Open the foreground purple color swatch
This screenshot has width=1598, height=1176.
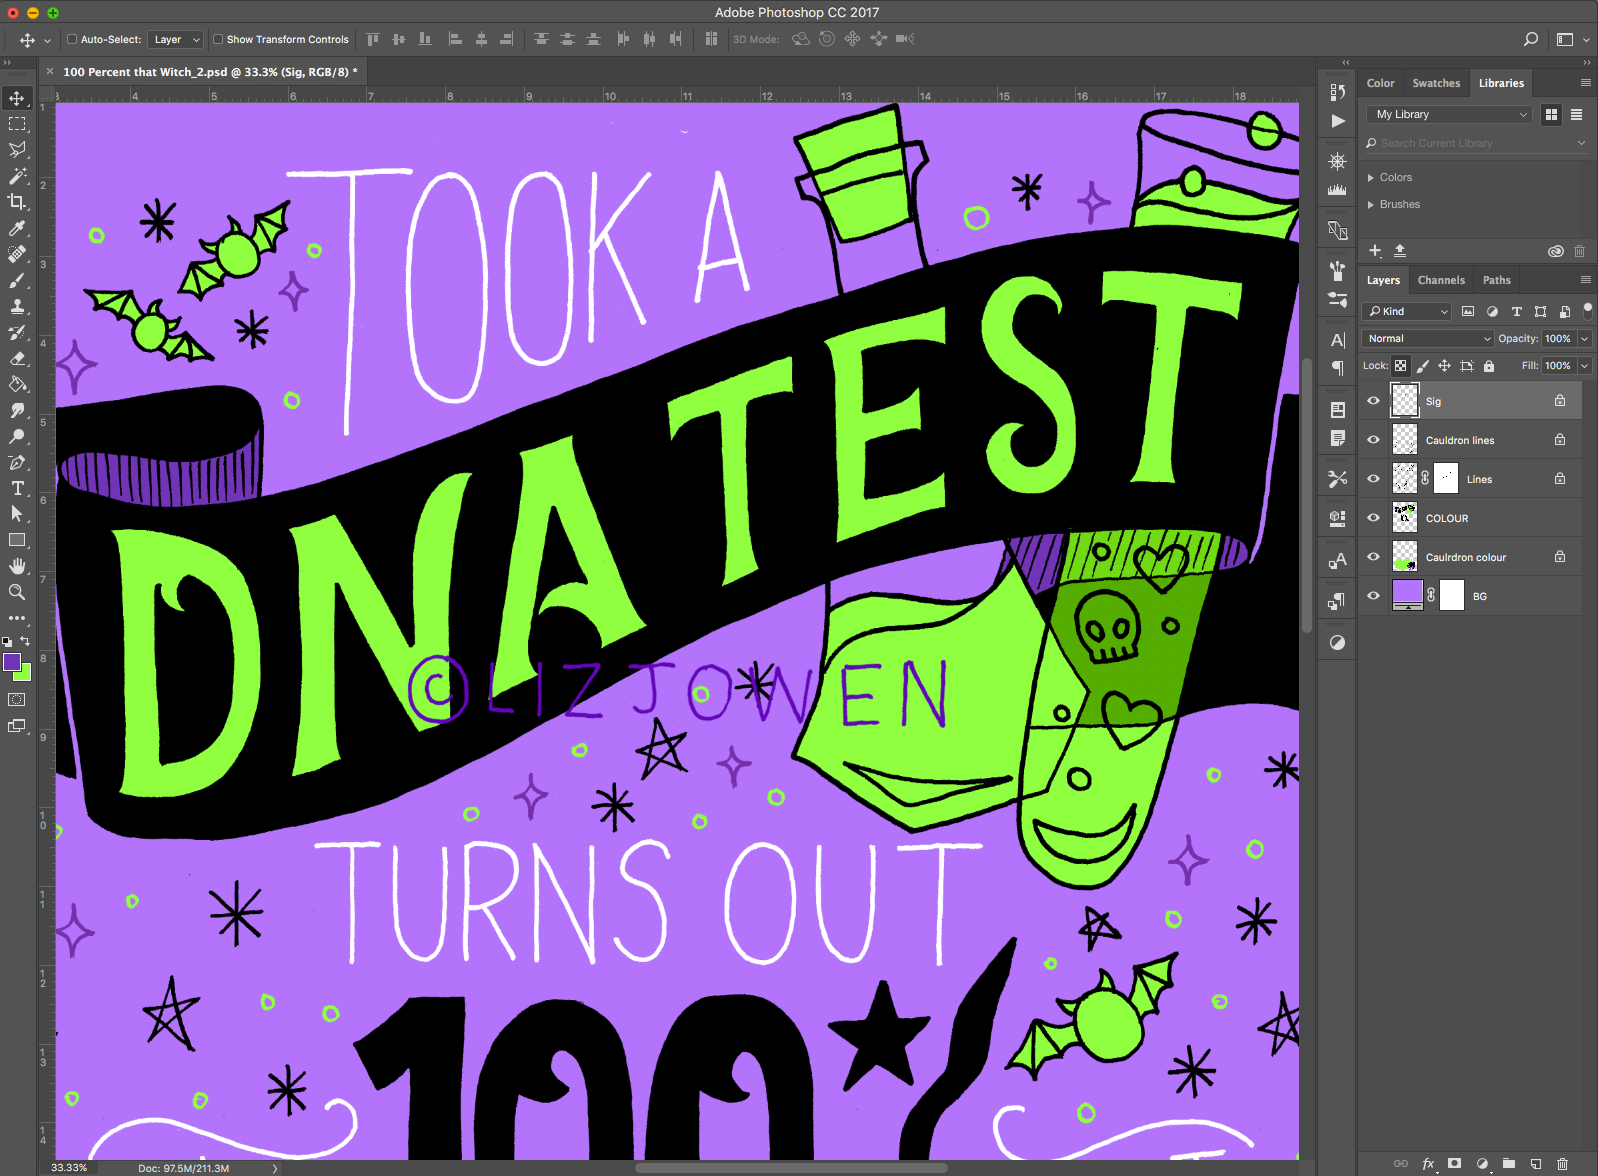coord(11,662)
